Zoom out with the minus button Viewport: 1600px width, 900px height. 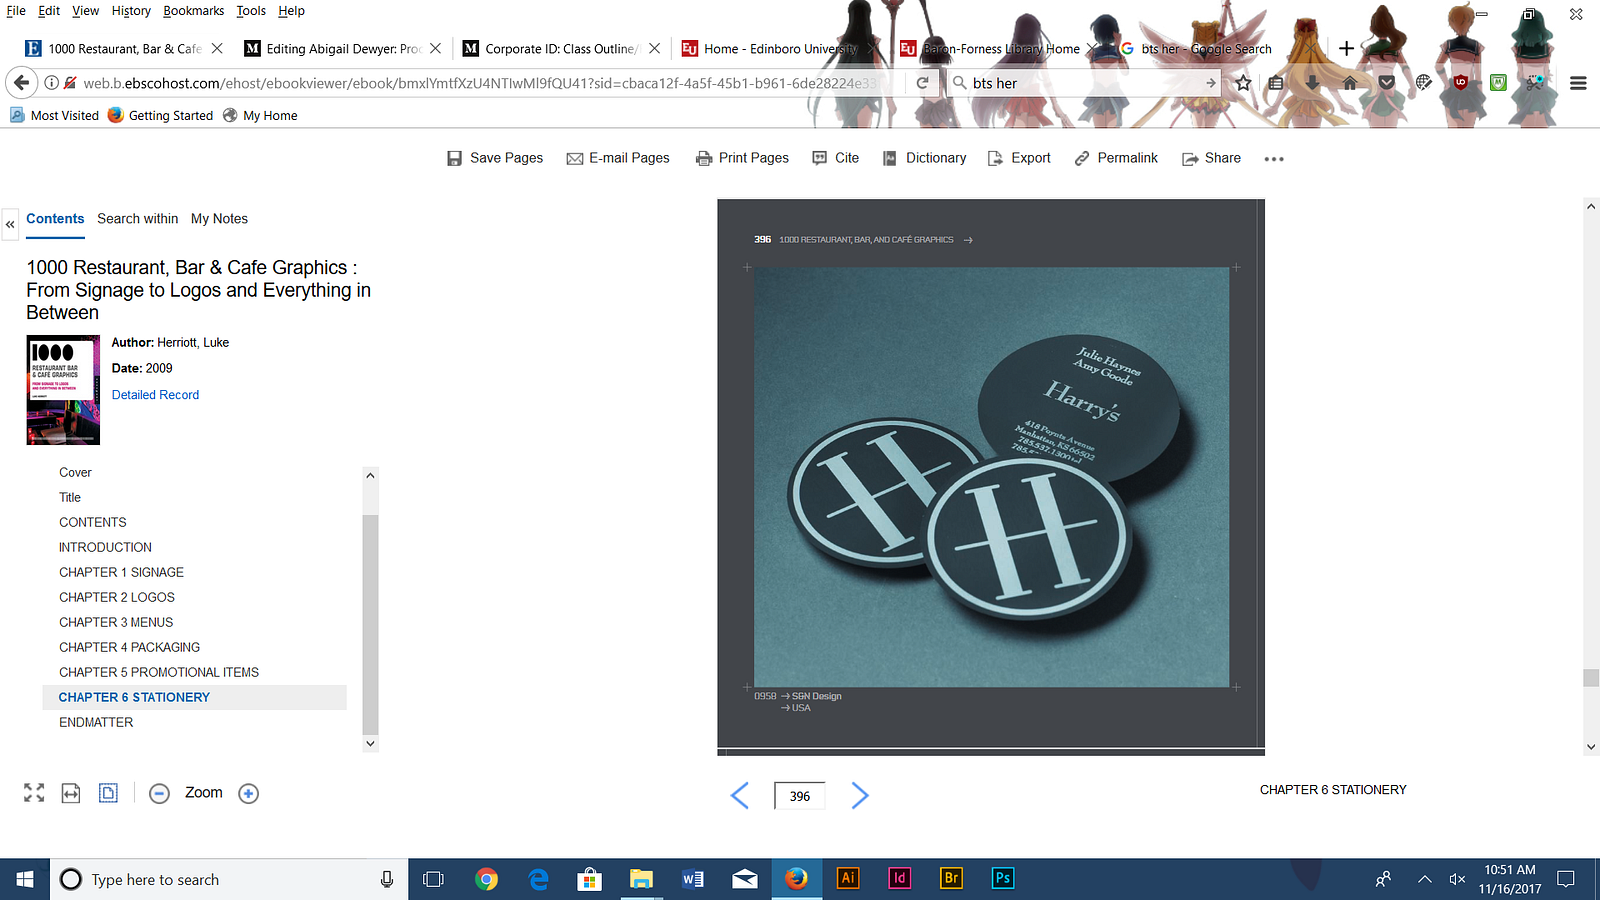point(159,793)
